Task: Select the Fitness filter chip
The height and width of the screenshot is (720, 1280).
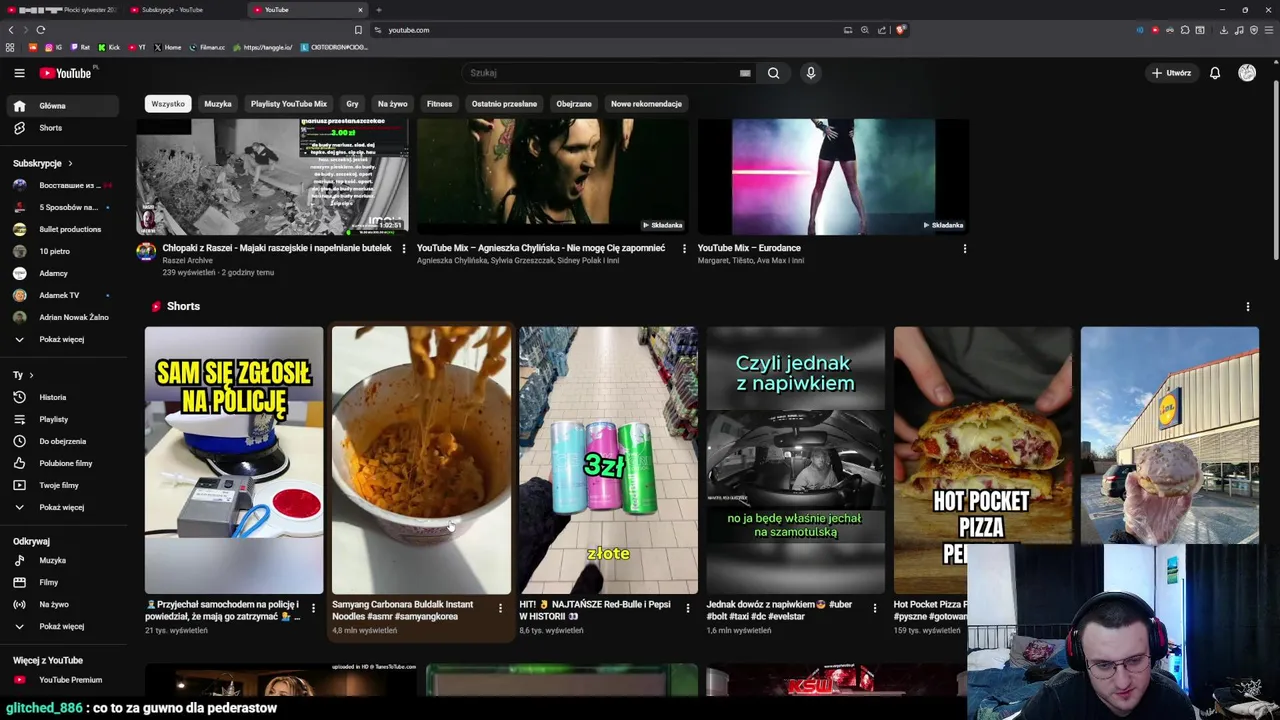Action: 439,104
